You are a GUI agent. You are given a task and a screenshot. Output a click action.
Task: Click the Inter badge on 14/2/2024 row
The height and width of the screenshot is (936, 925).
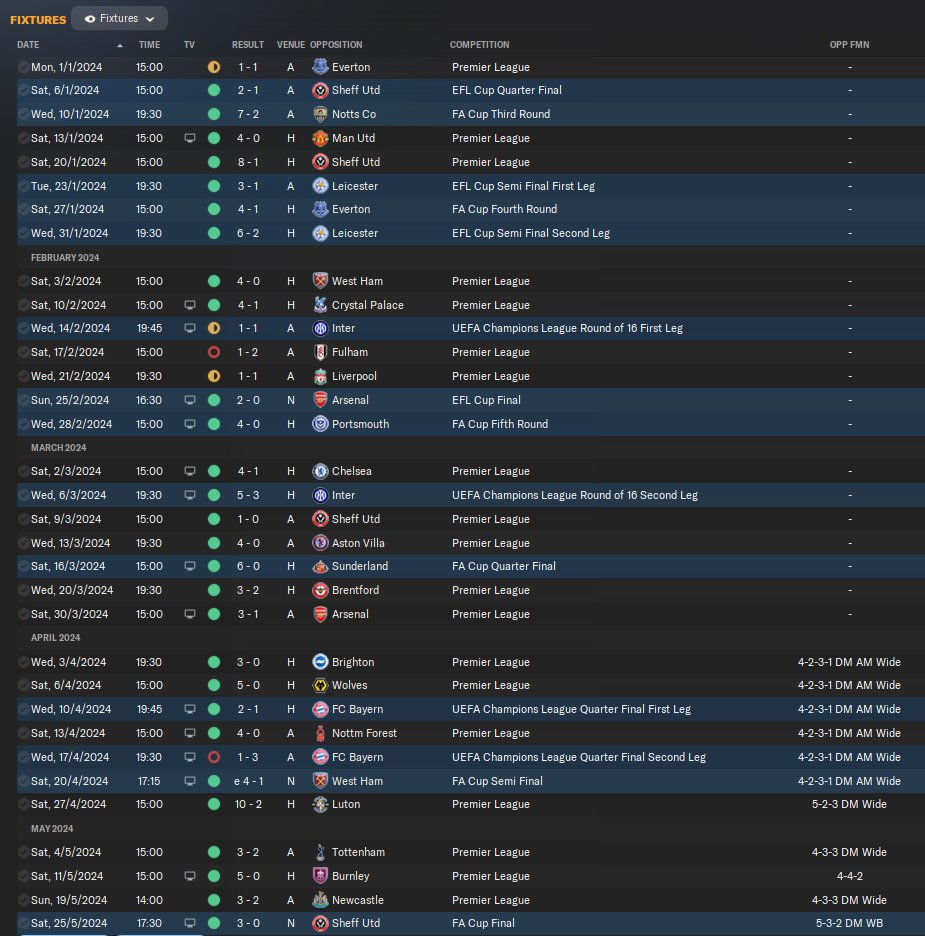coord(320,328)
